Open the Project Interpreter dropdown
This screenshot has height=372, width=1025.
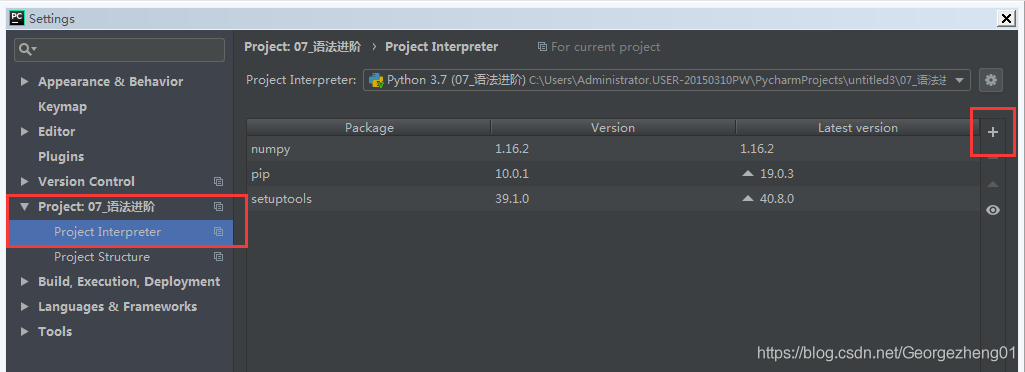point(667,80)
